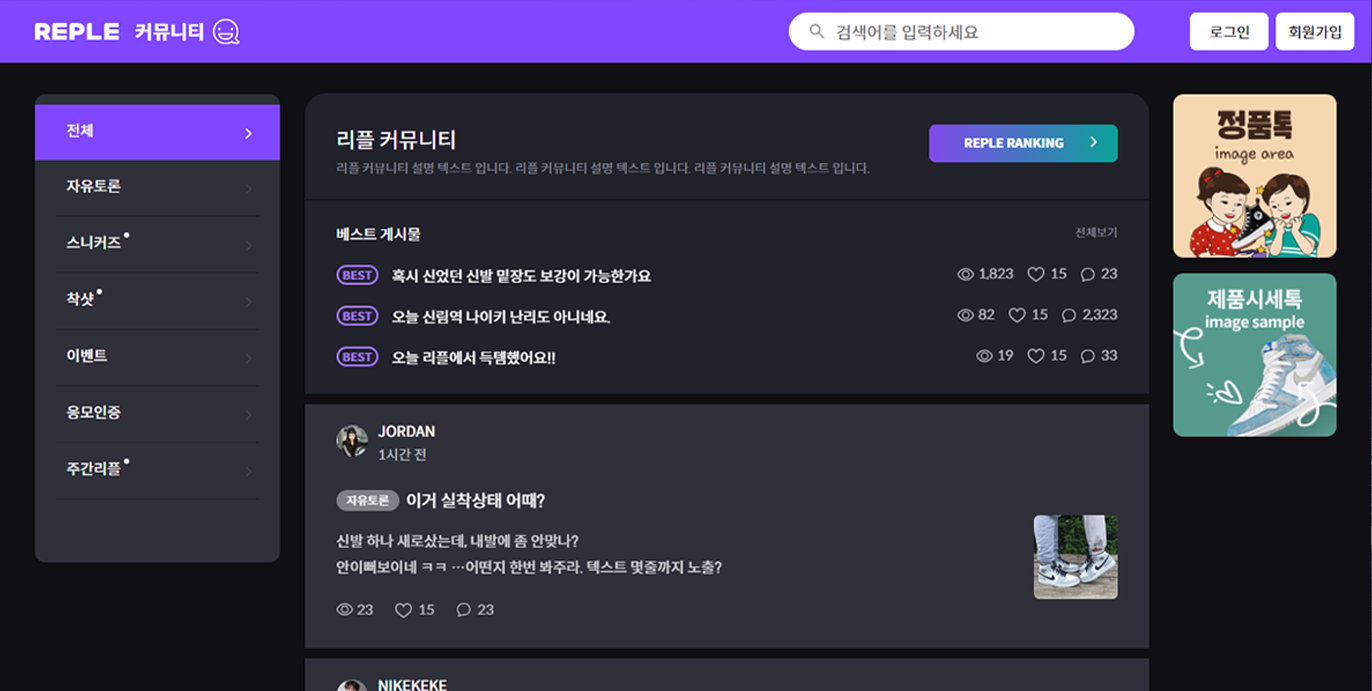Click the 로그인 button
This screenshot has width=1372, height=691.
[1228, 32]
